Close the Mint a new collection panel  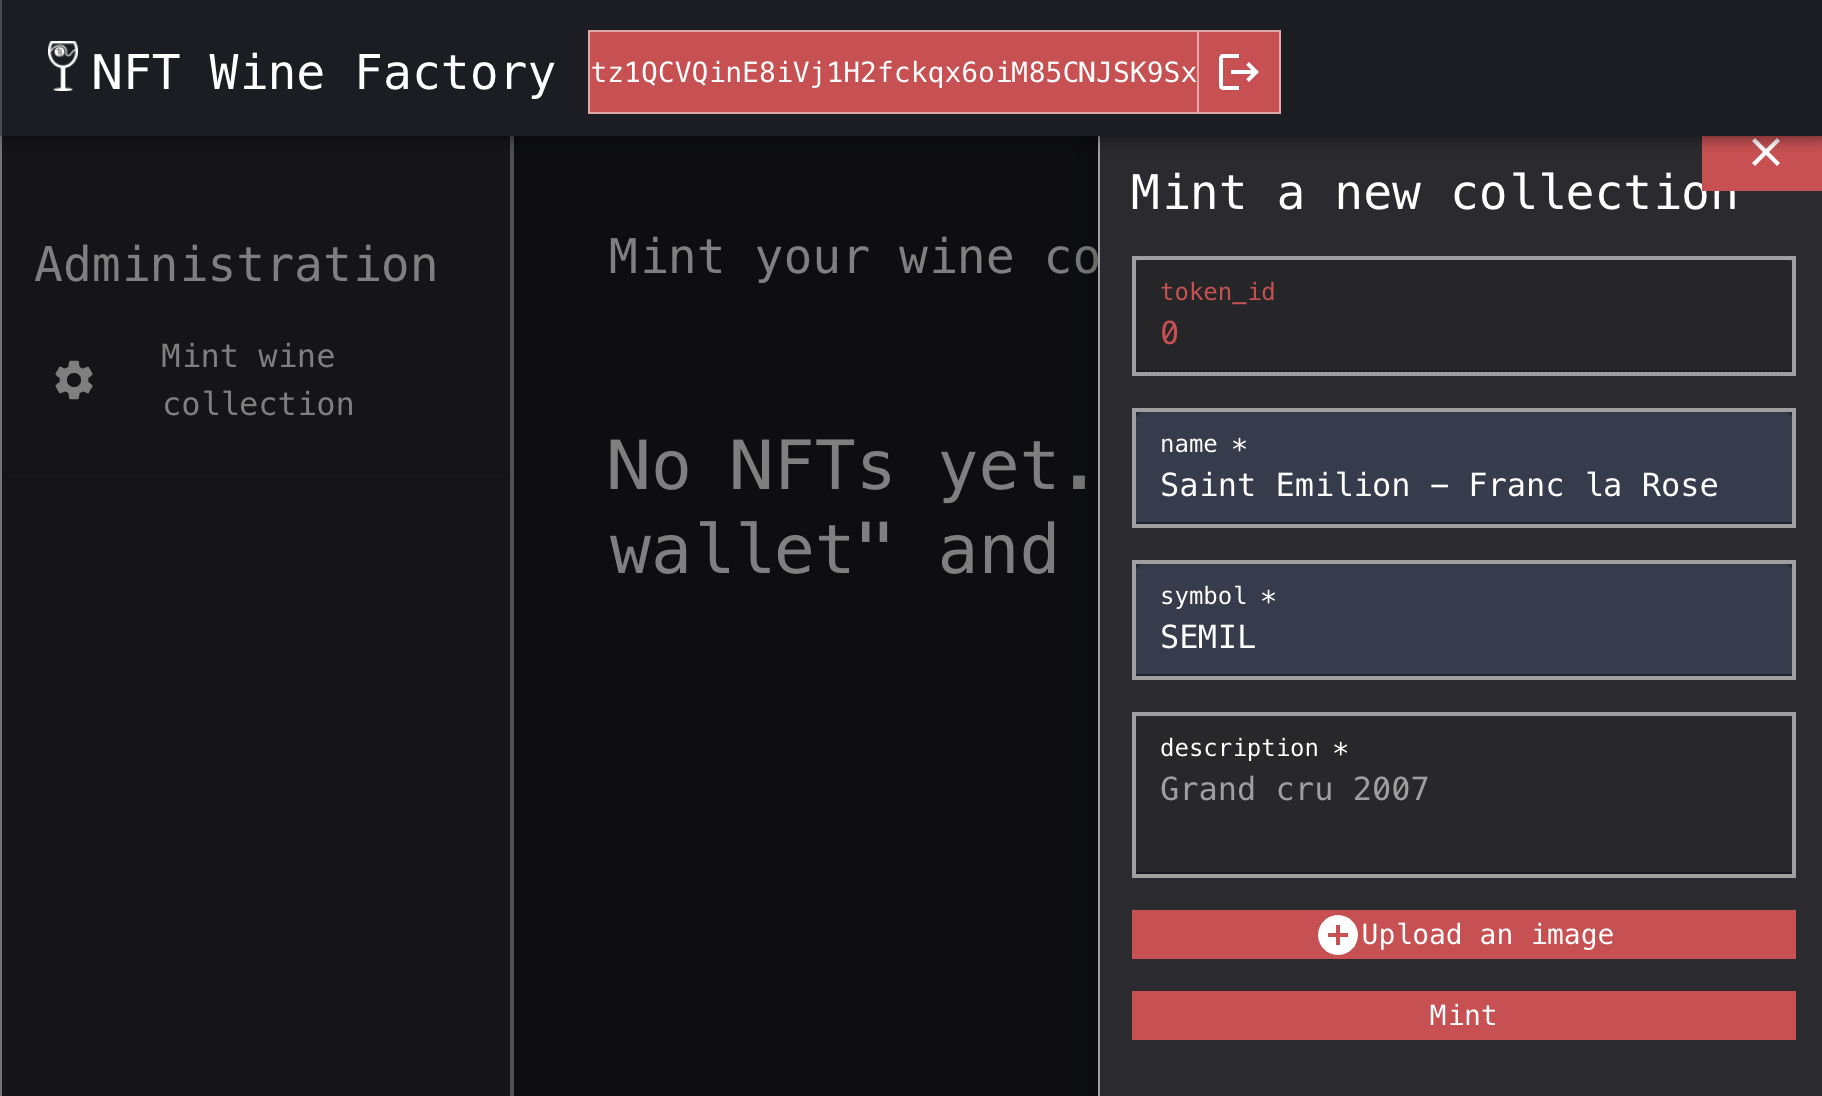[x=1765, y=154]
